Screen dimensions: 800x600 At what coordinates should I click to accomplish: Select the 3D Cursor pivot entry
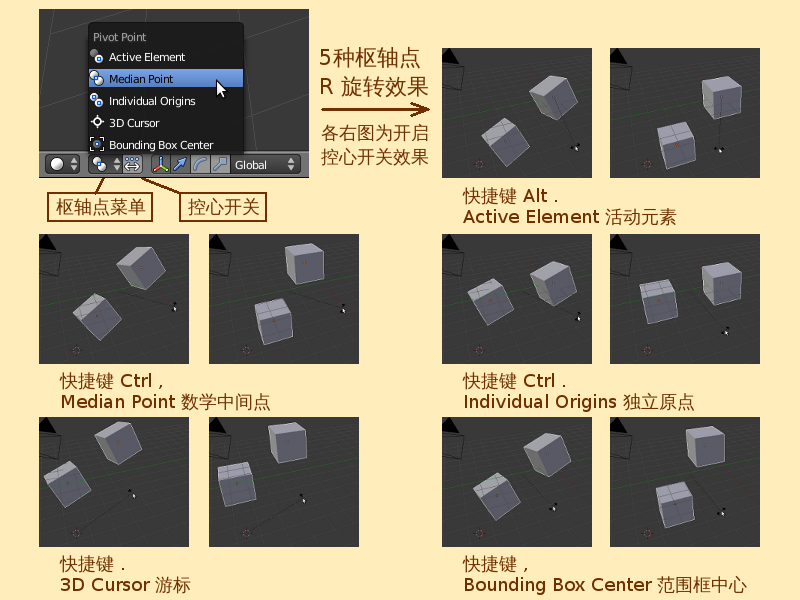pos(166,123)
